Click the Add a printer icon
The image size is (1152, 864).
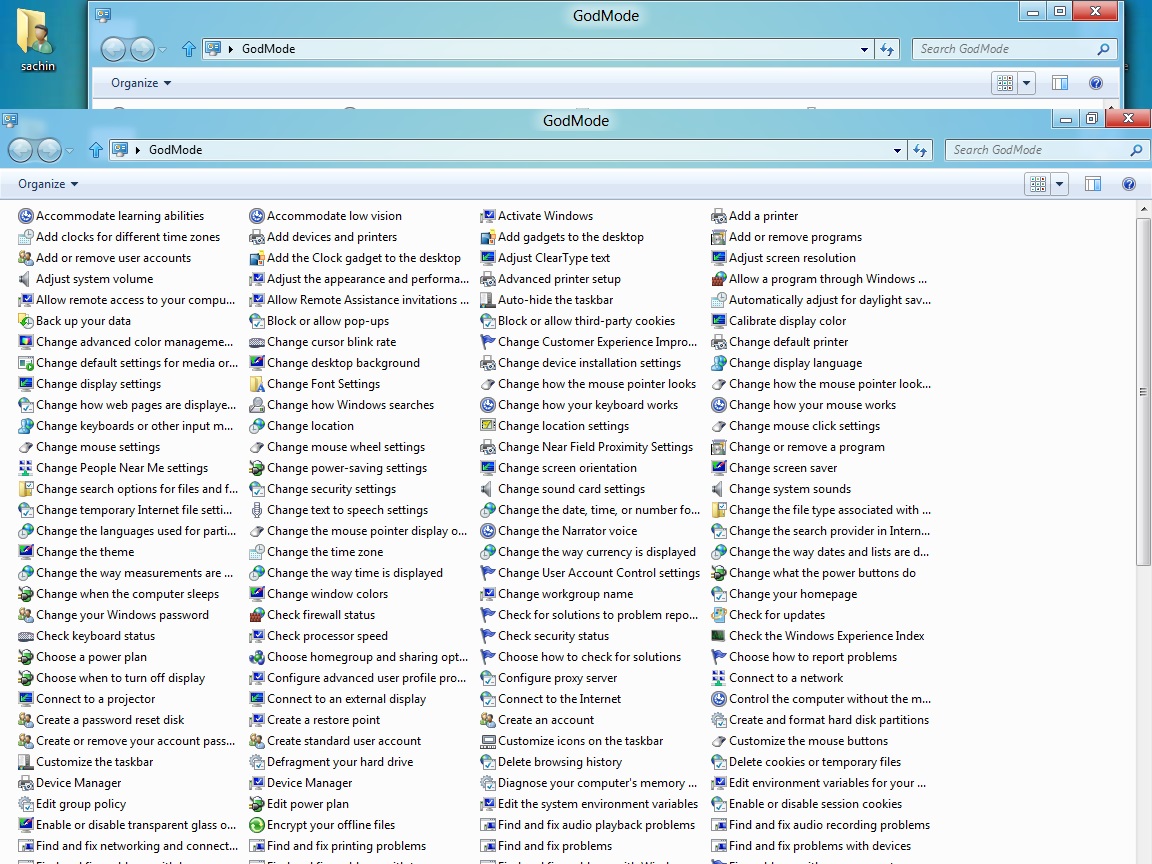coord(719,216)
